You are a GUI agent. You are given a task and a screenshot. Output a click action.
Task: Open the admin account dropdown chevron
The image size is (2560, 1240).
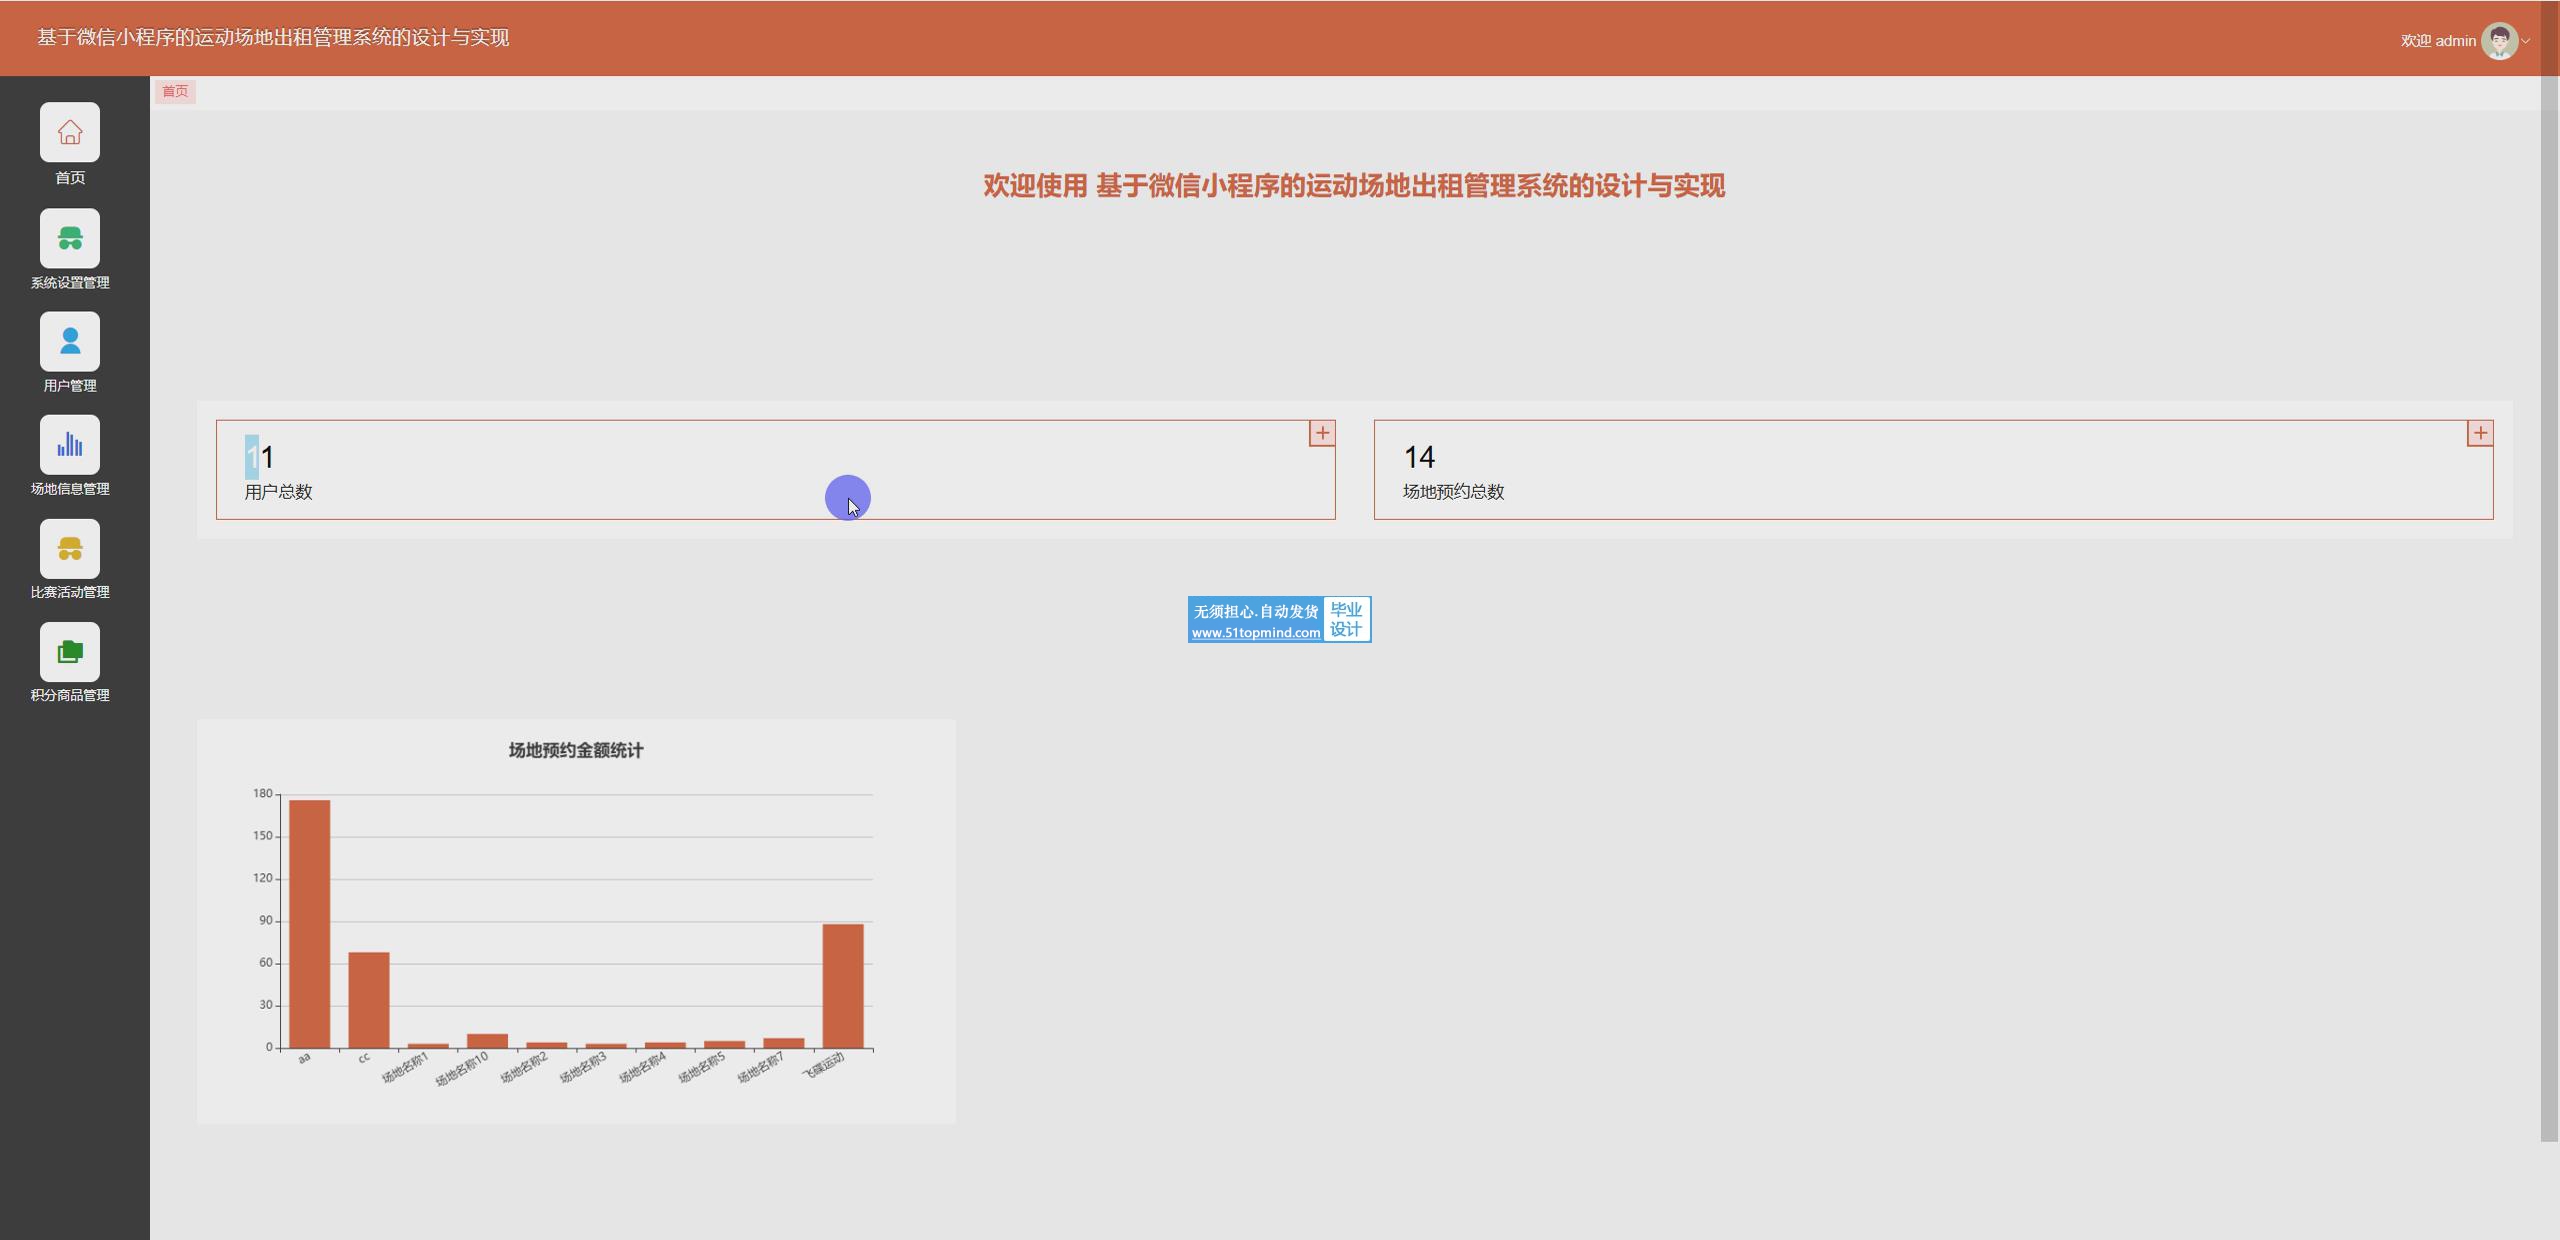(2526, 41)
